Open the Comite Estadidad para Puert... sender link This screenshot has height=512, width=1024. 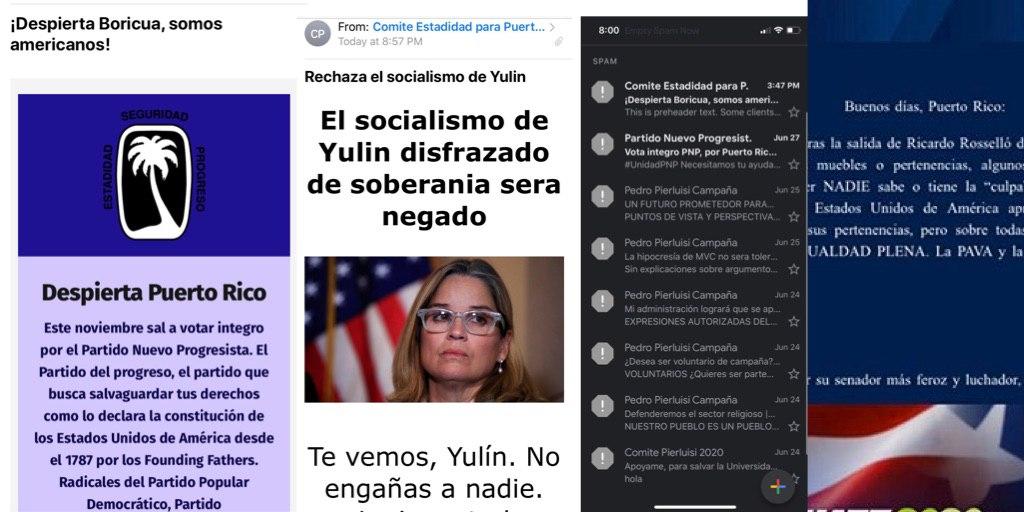click(458, 27)
